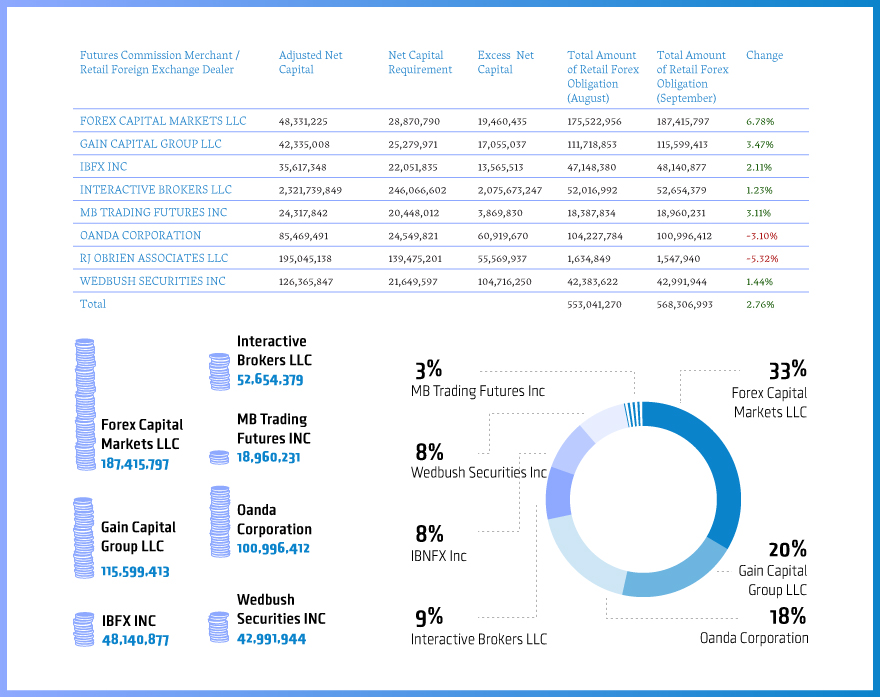Open INTERACTIVE BROKERS LLC in the table

(155, 189)
